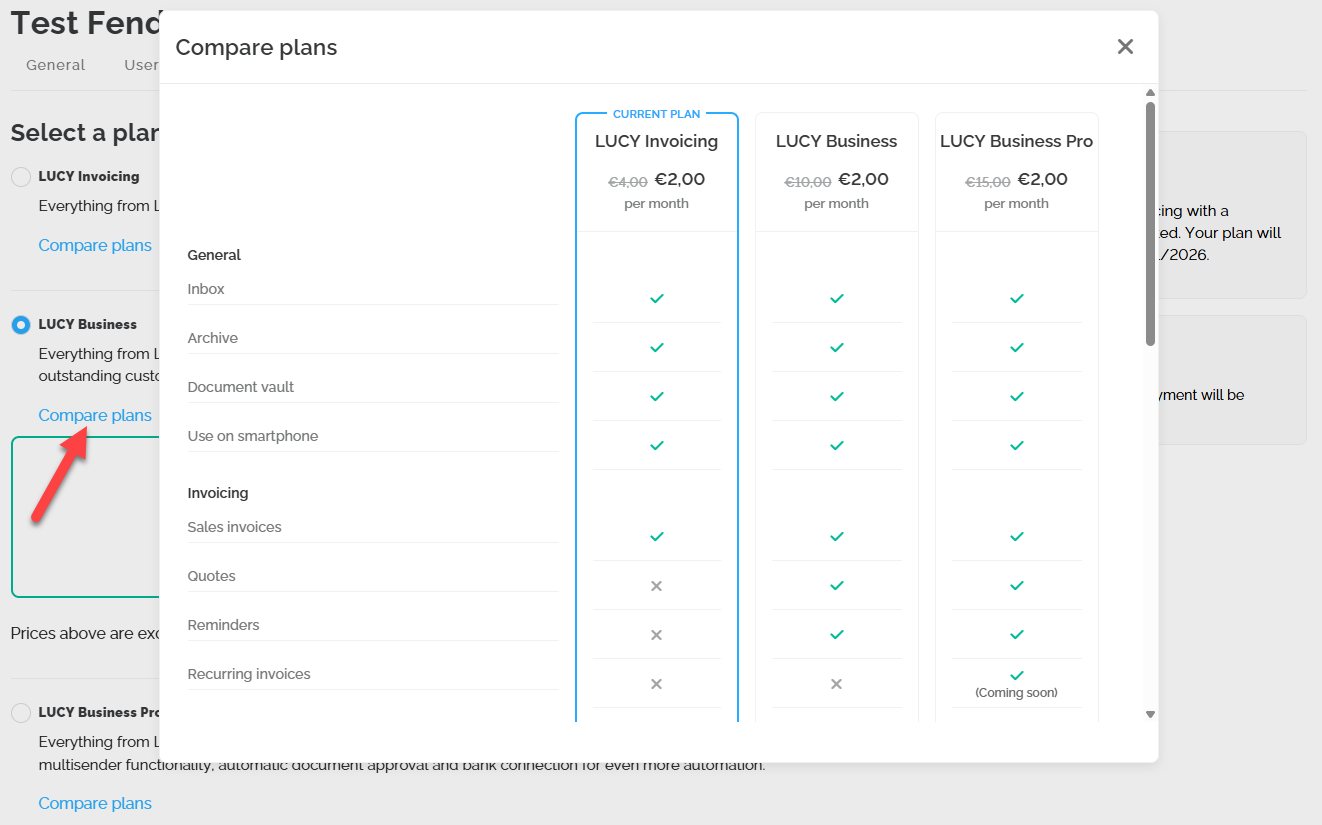Click the Quotes feature label
Screen dimensions: 1322x825
coord(212,576)
